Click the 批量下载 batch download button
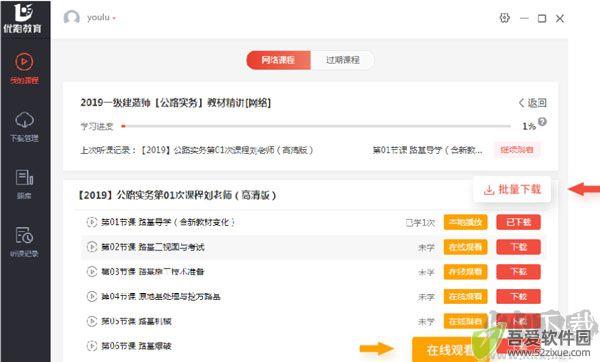Viewport: 600px width, 362px height. tap(512, 189)
